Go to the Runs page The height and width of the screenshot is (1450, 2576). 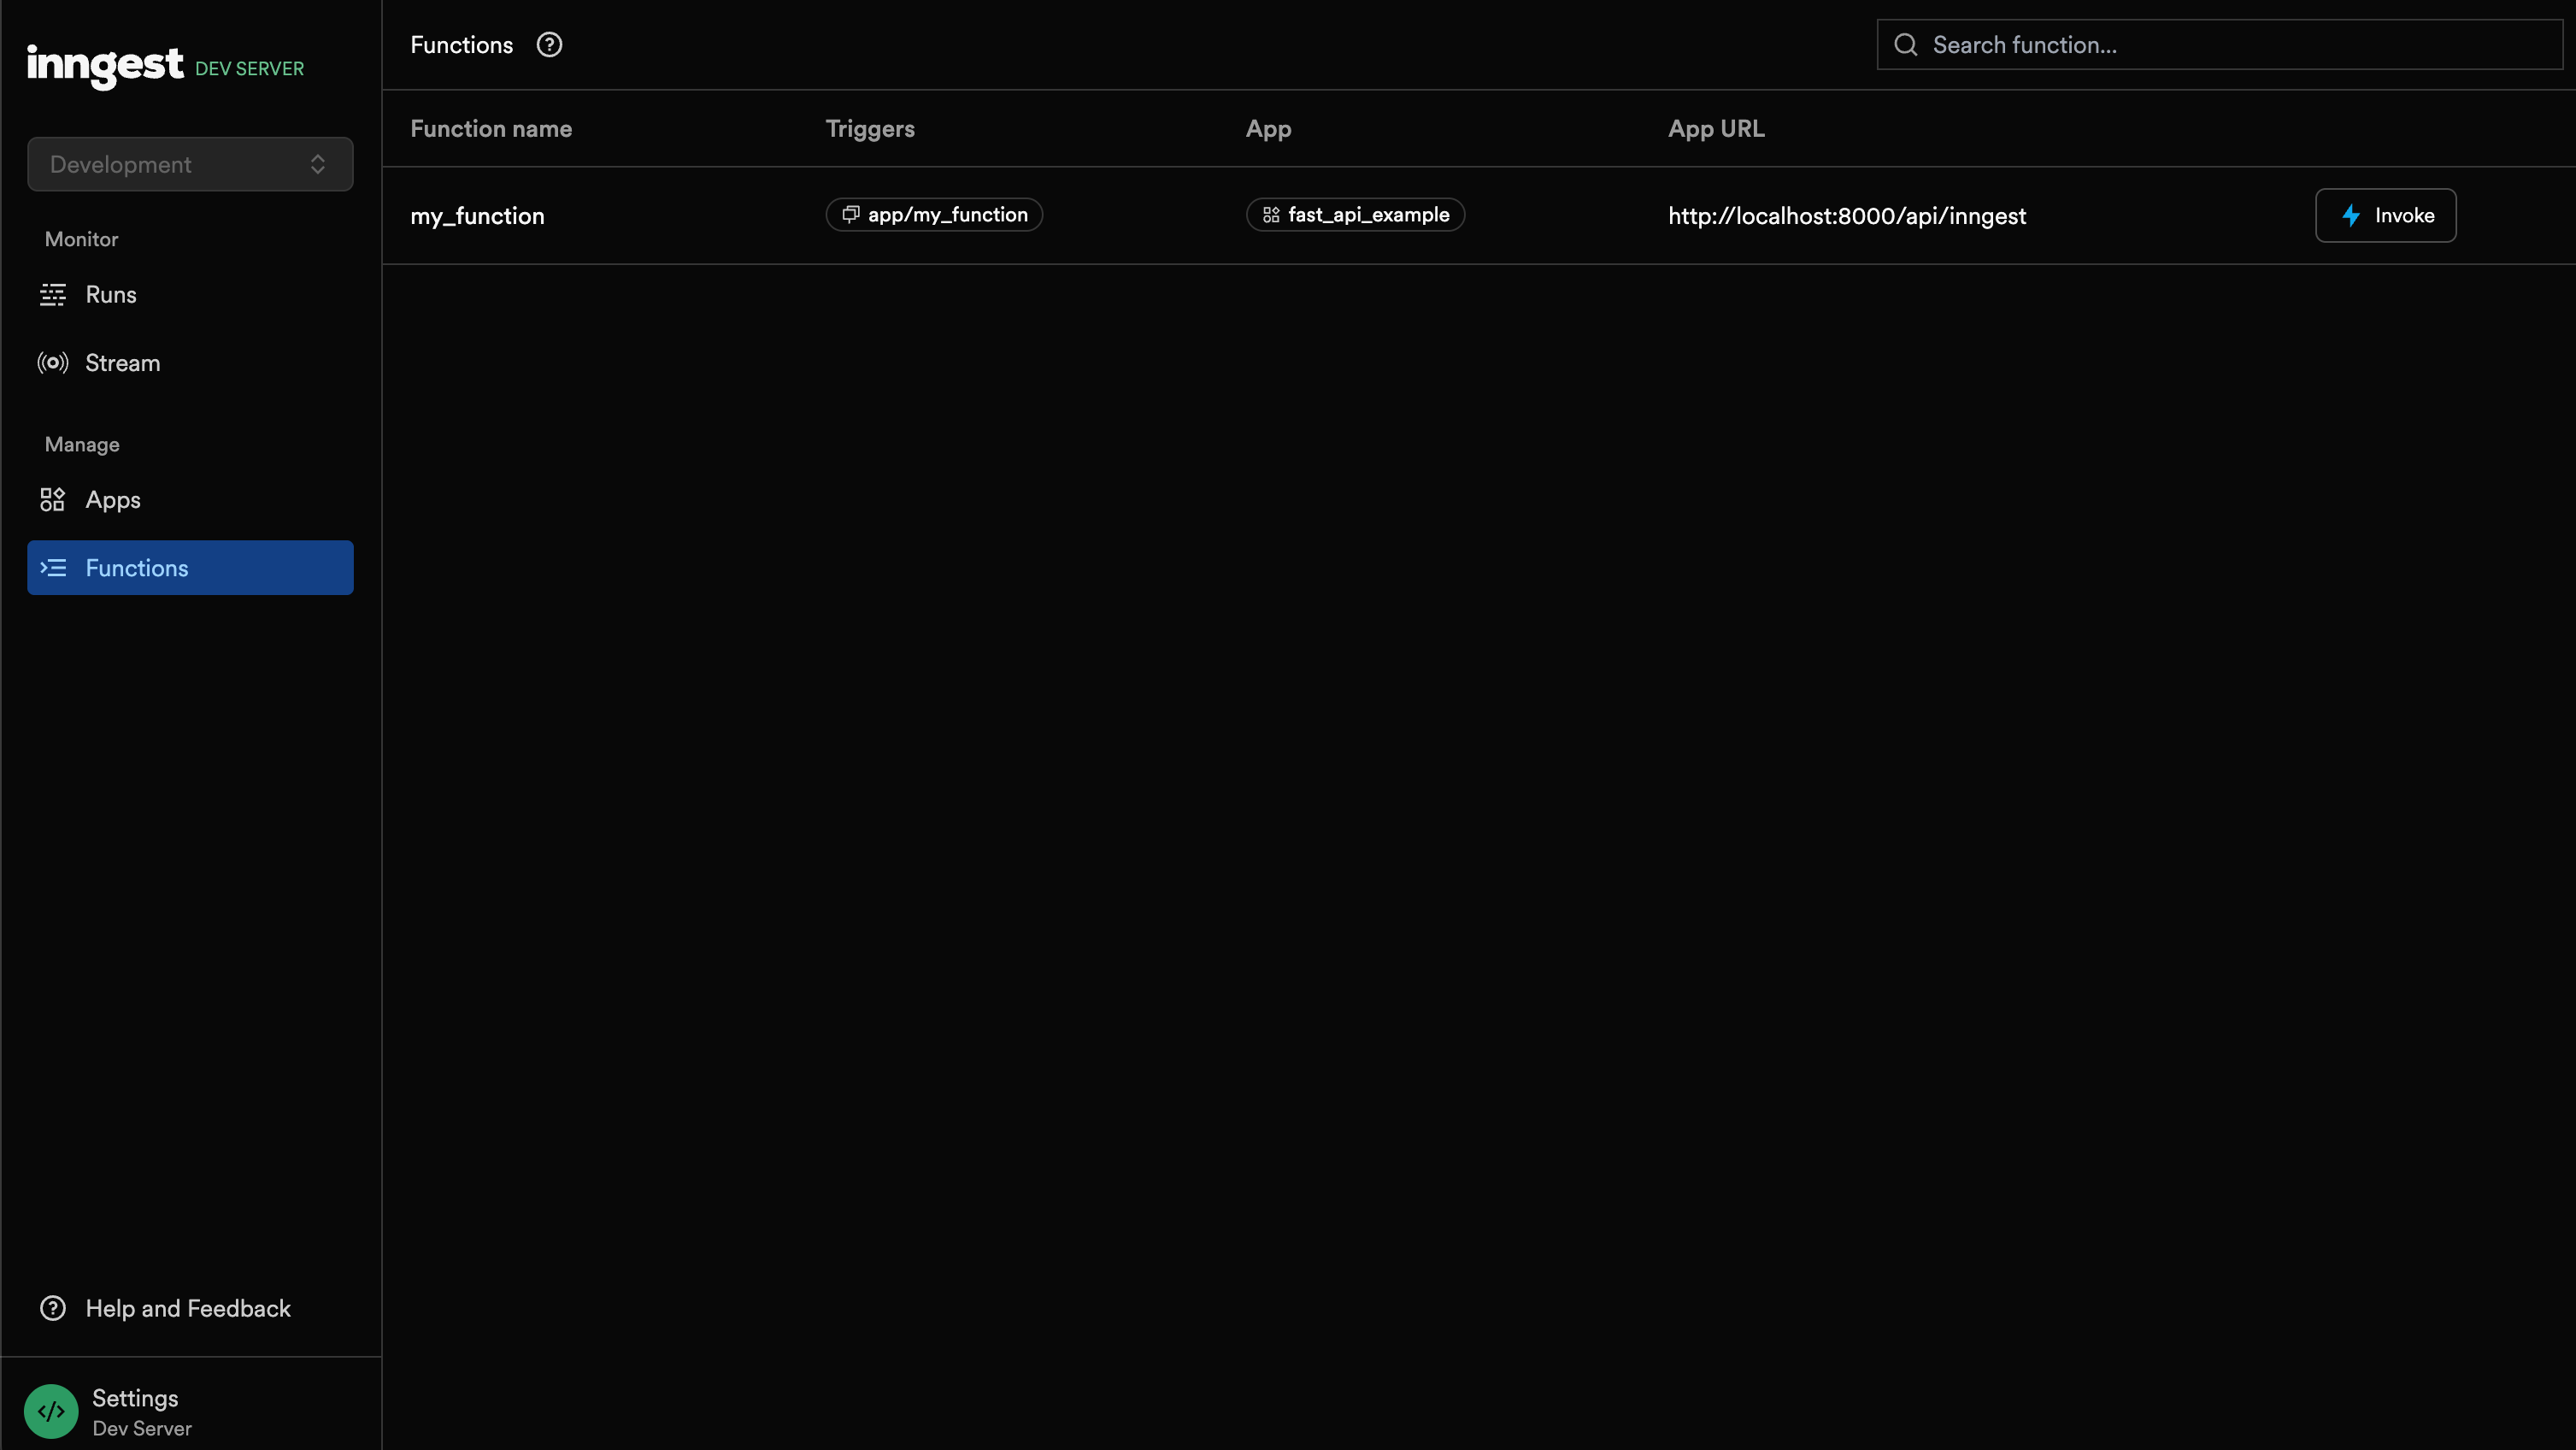coord(111,295)
